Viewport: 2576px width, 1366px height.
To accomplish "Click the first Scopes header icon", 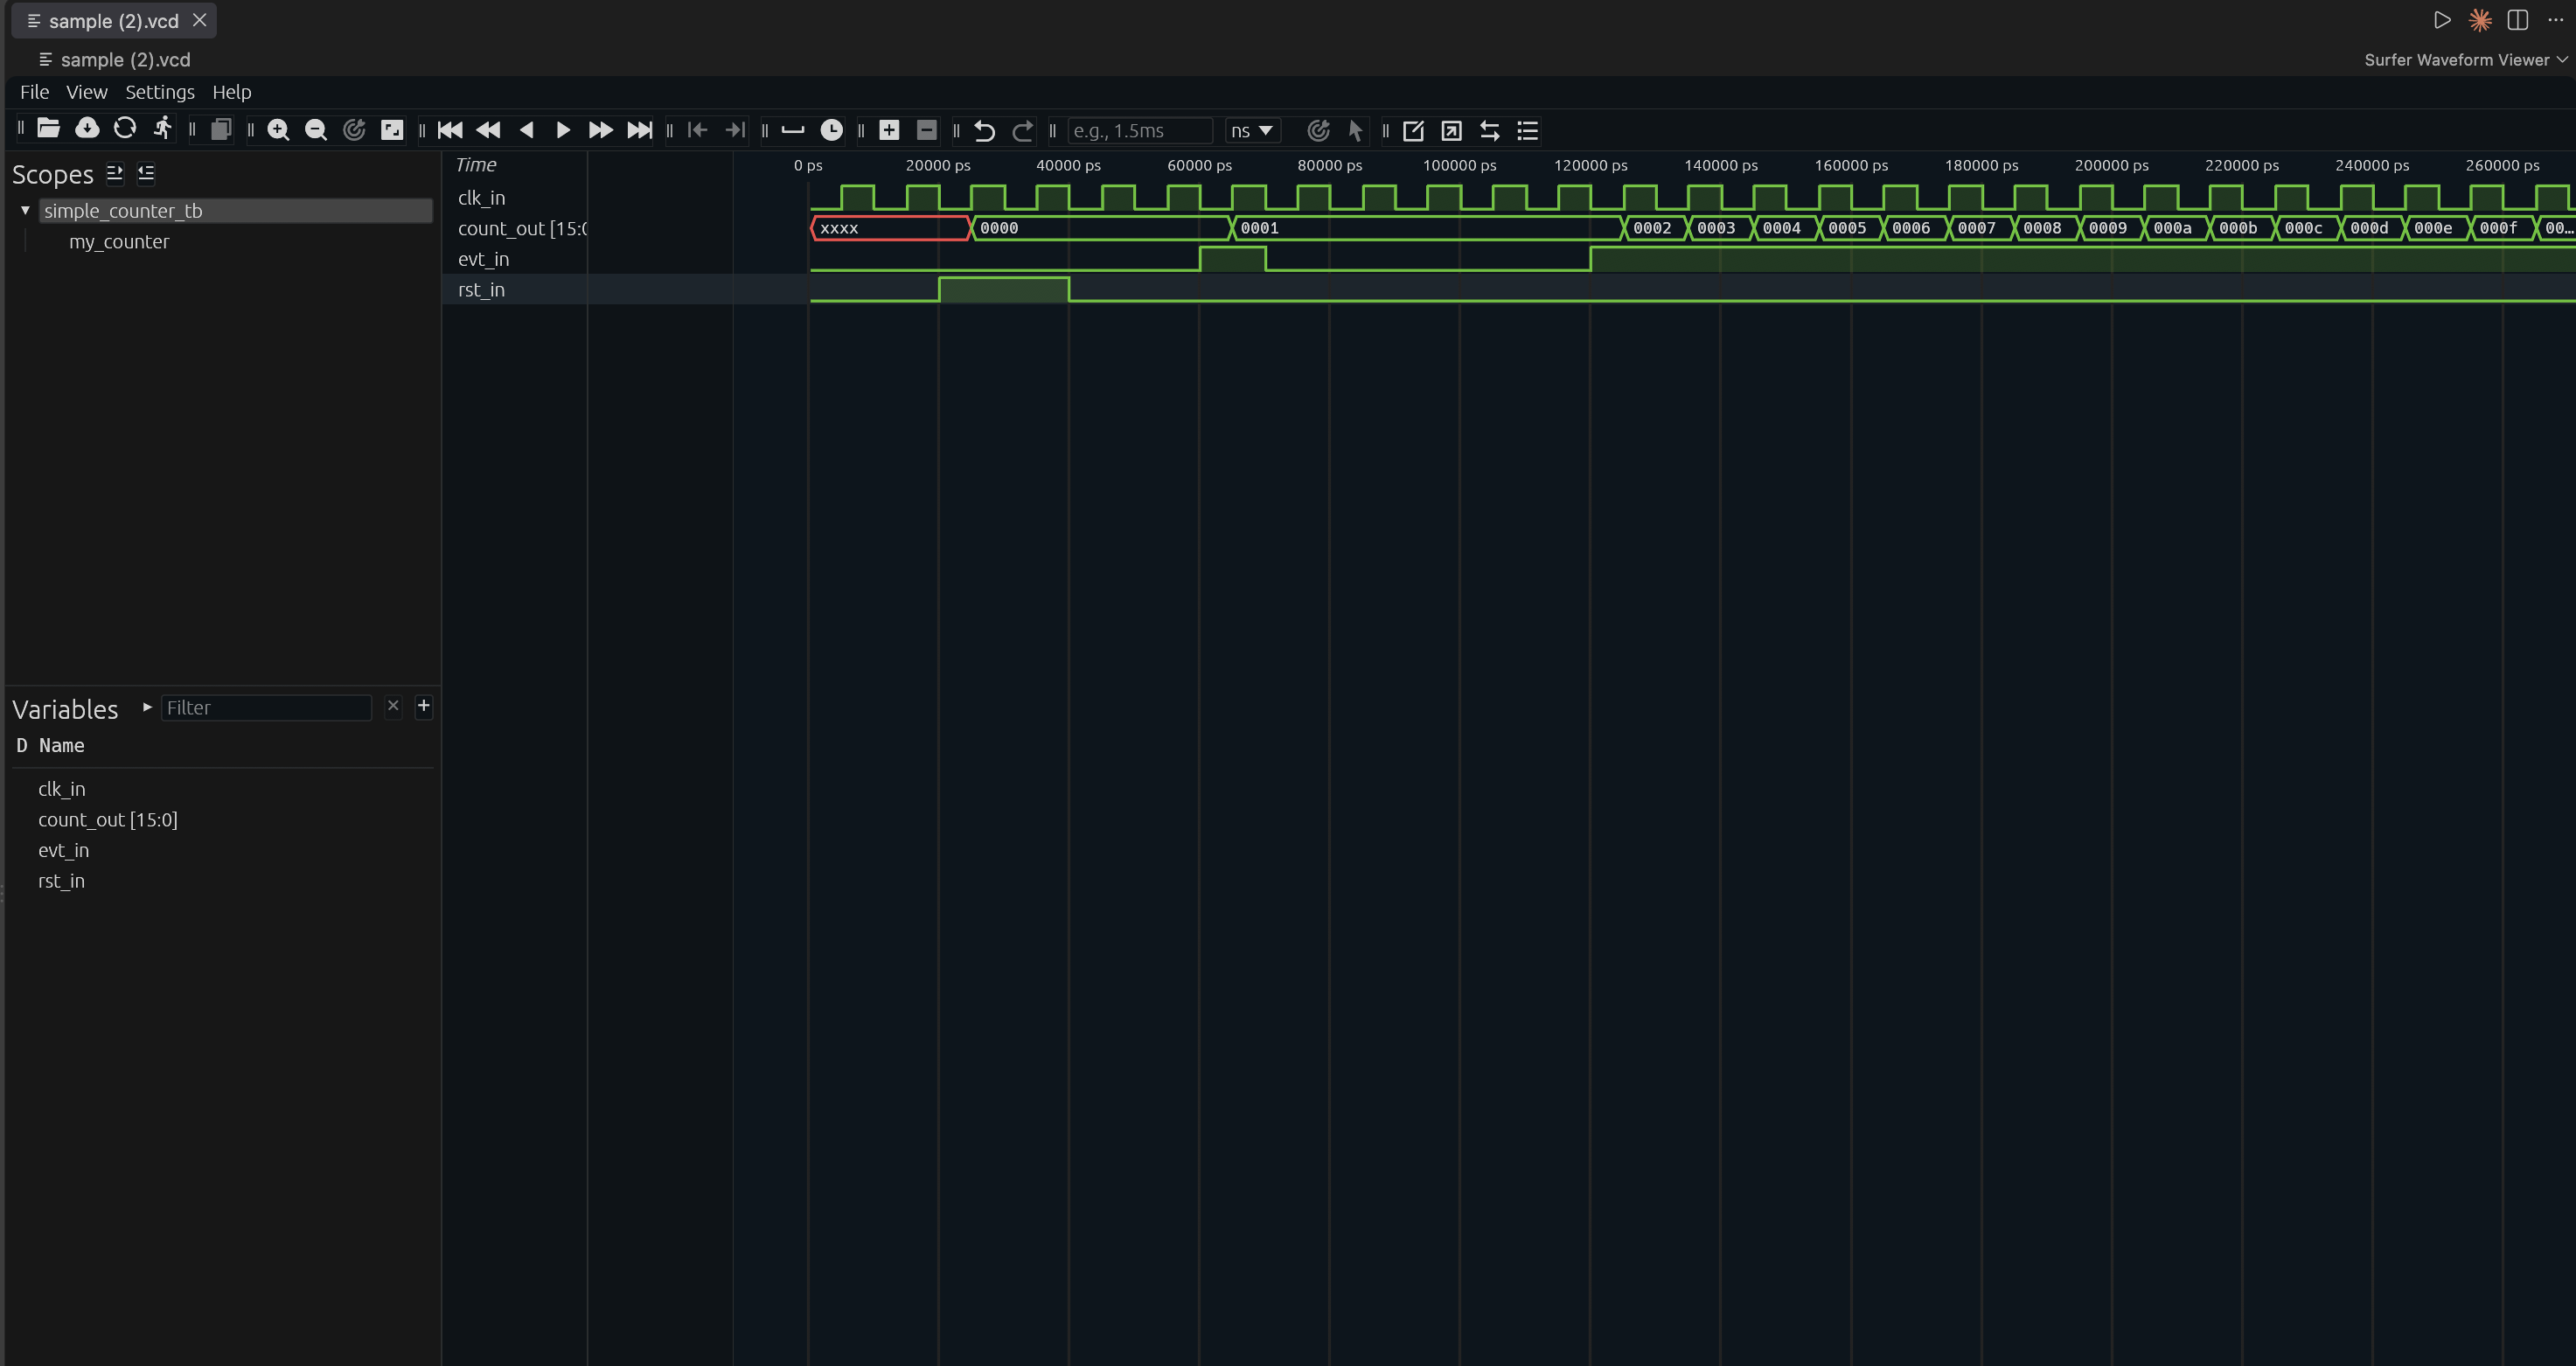I will coord(115,173).
